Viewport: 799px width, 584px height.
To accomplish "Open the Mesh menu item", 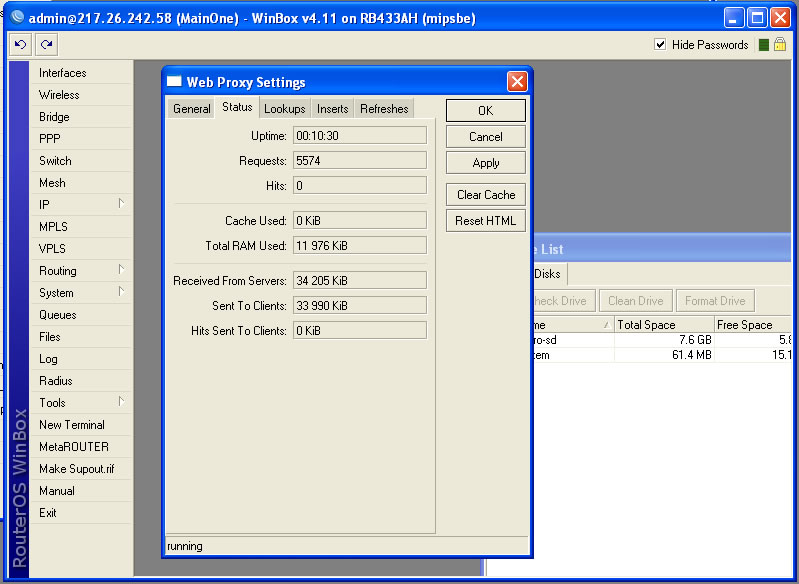I will pos(81,182).
